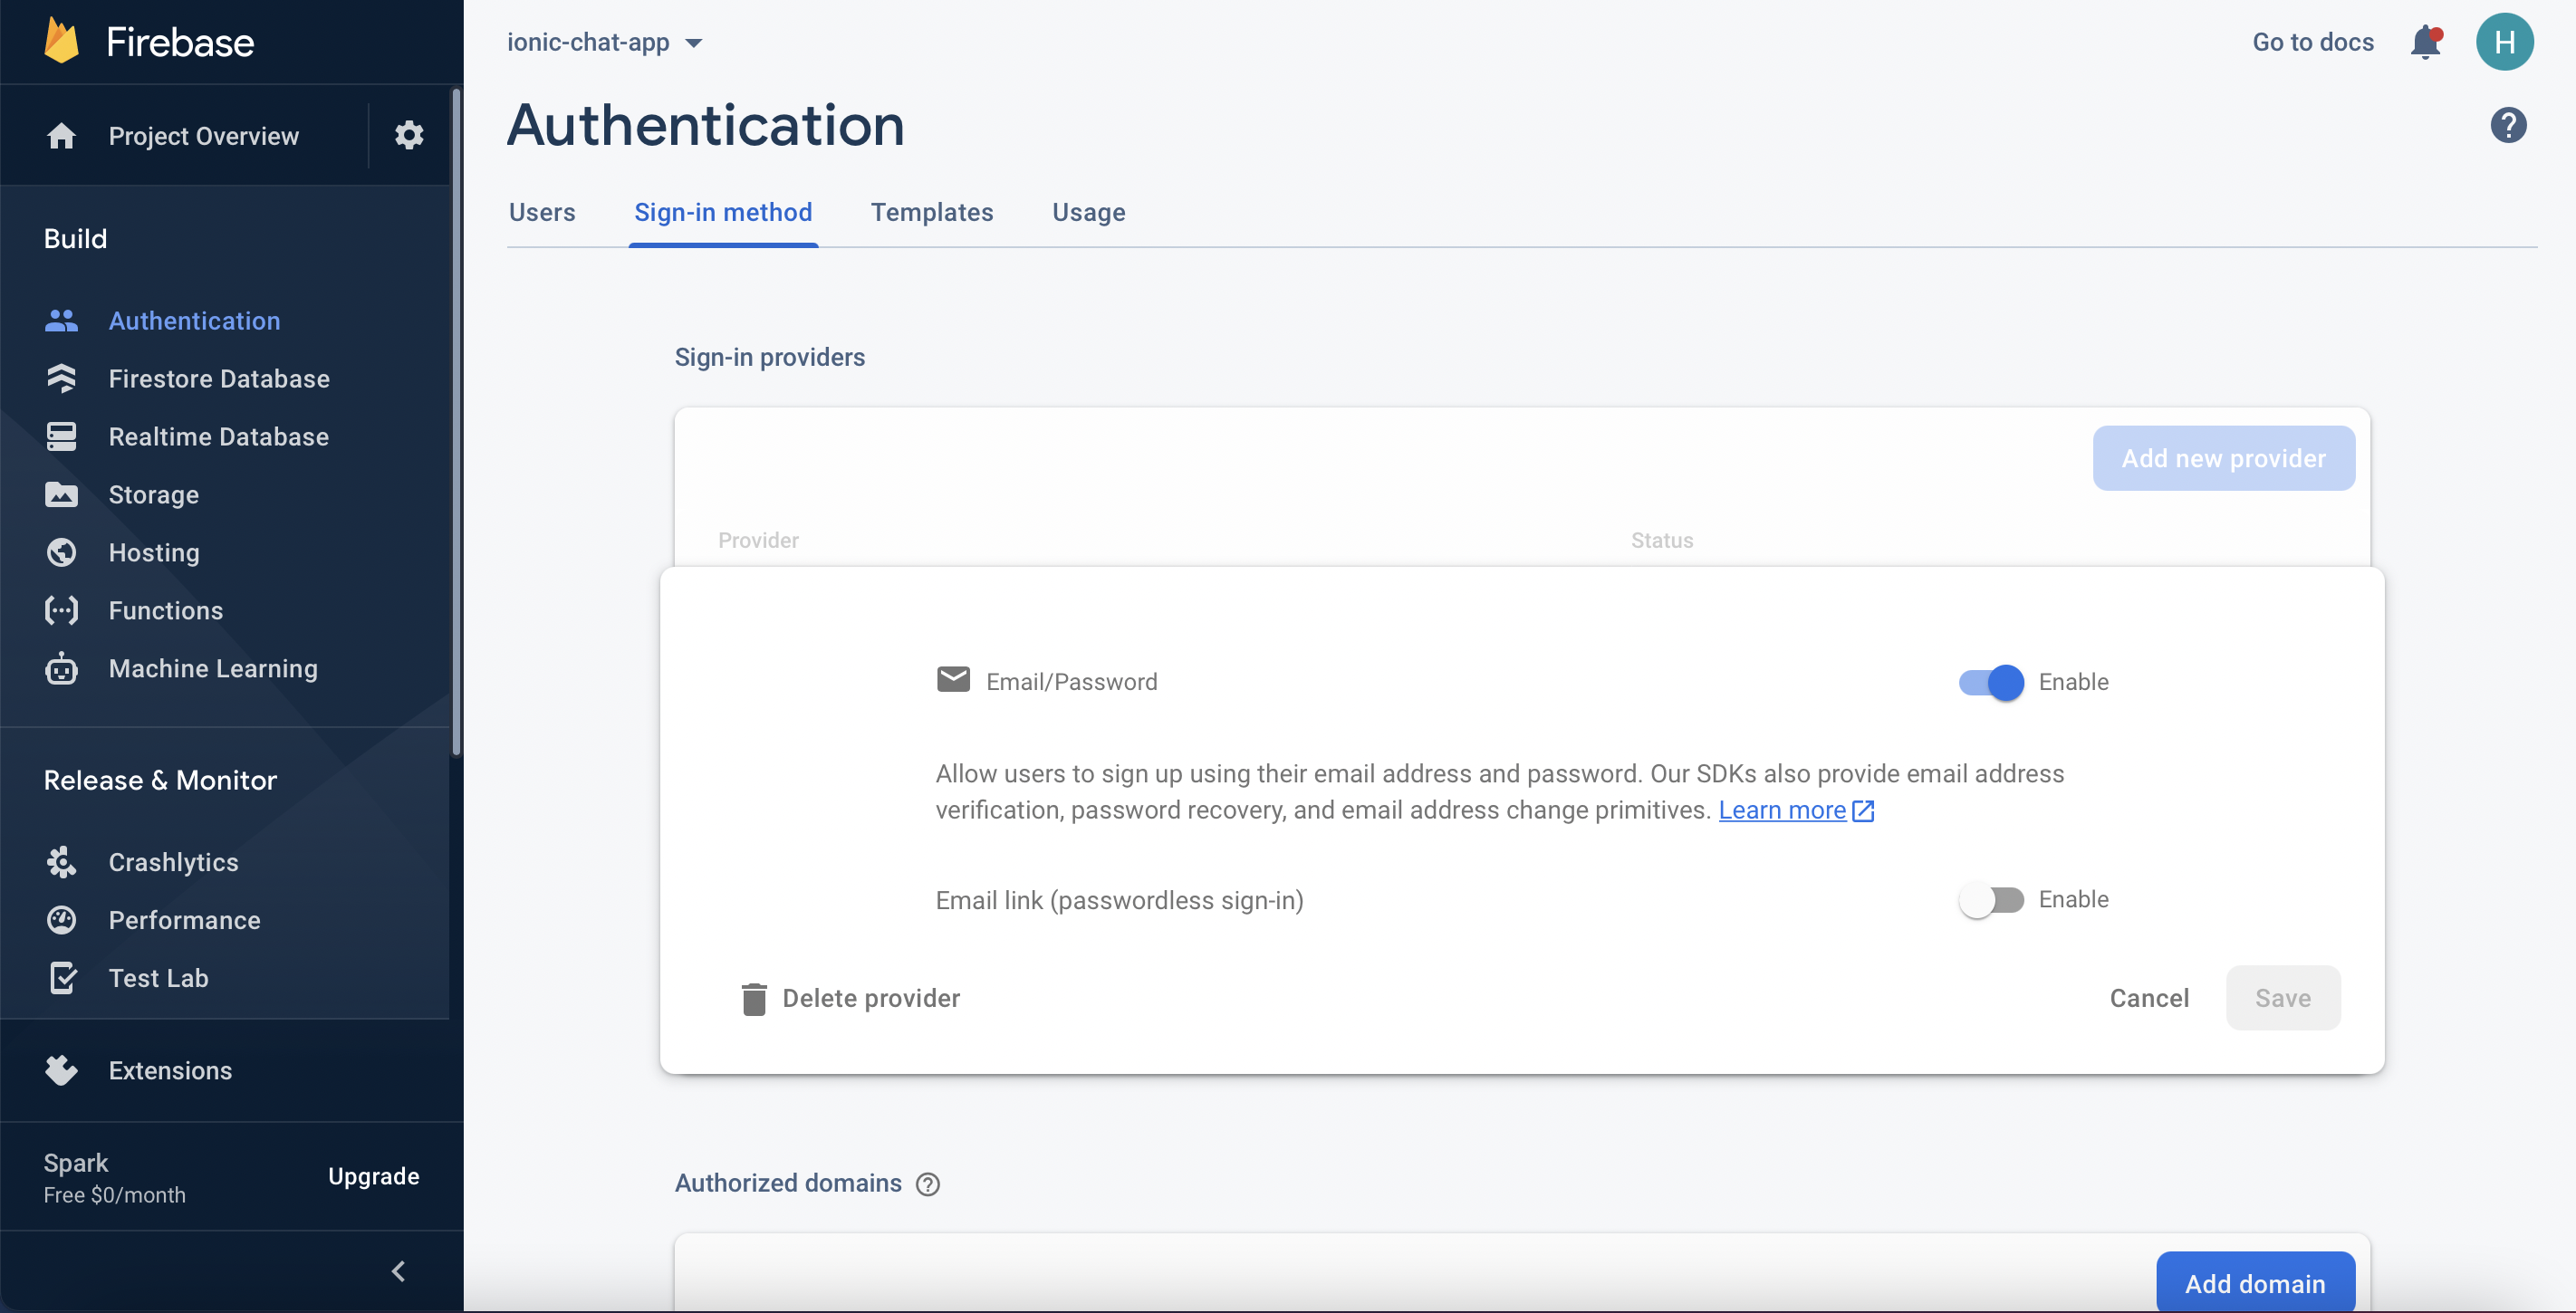
Task: Open the Templates tab
Action: 932,212
